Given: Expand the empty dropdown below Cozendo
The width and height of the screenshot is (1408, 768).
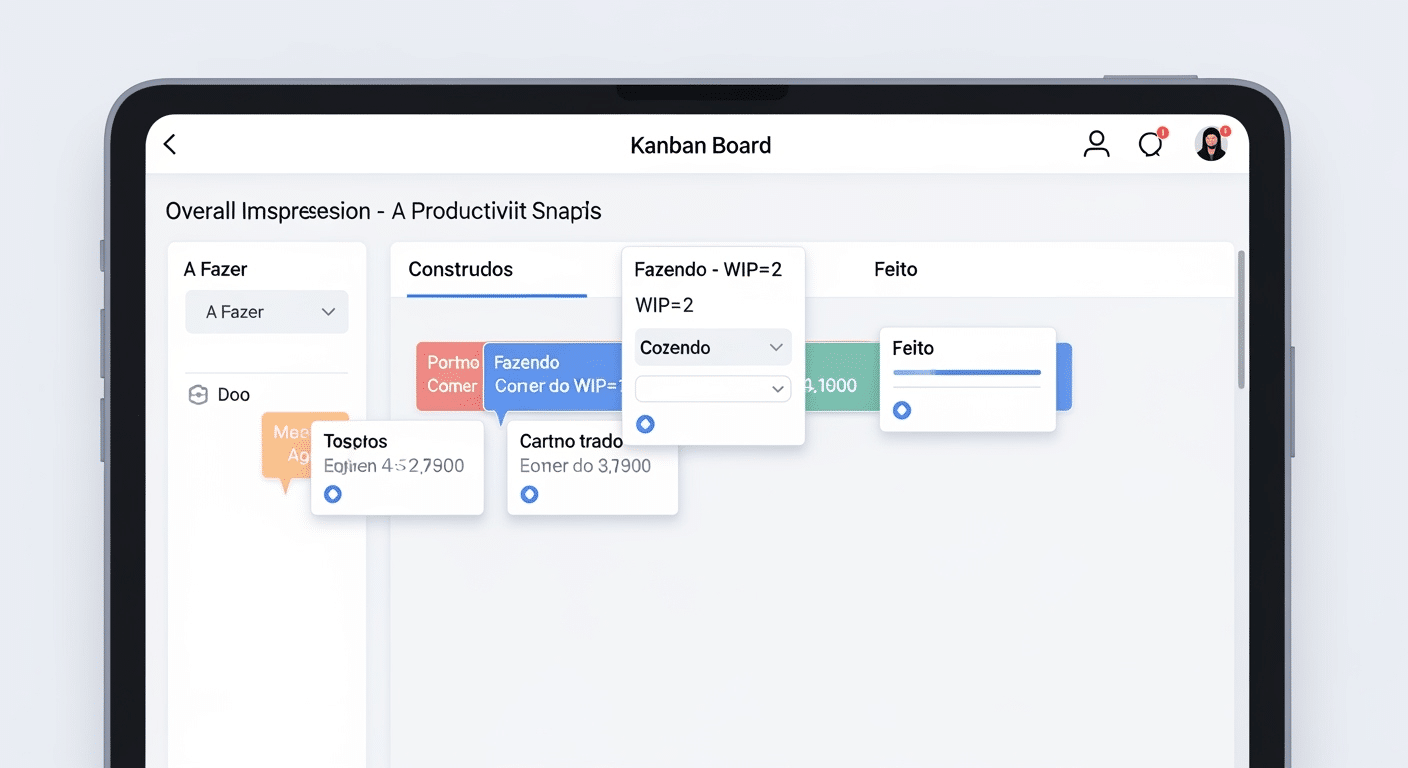Looking at the screenshot, I should coord(712,389).
